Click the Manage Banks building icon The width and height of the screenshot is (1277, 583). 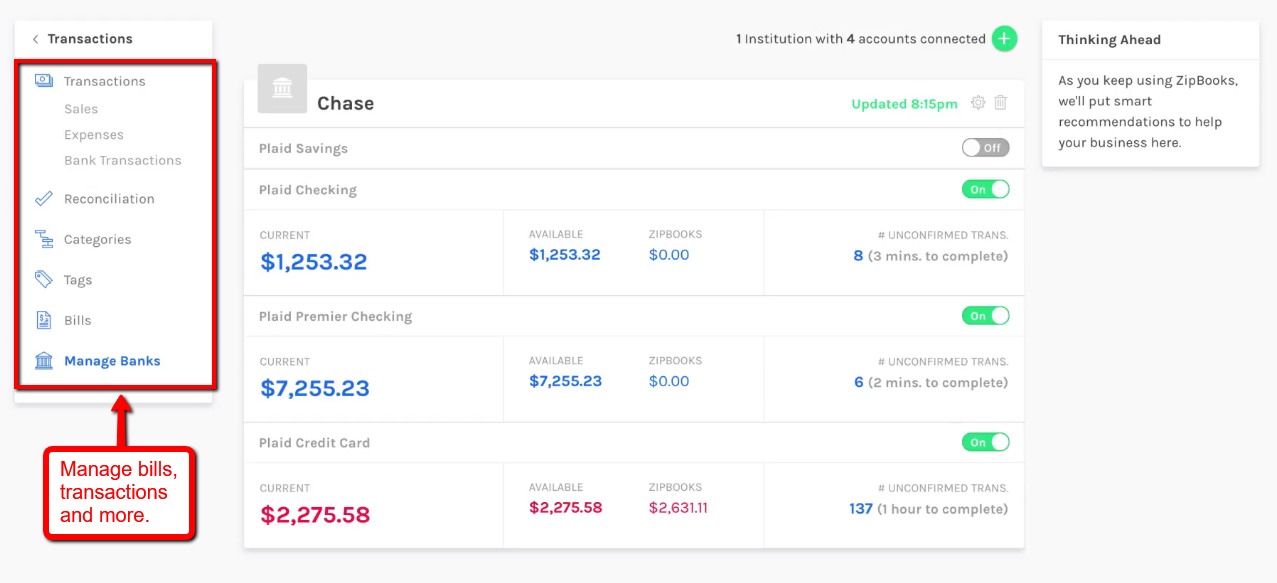44,361
